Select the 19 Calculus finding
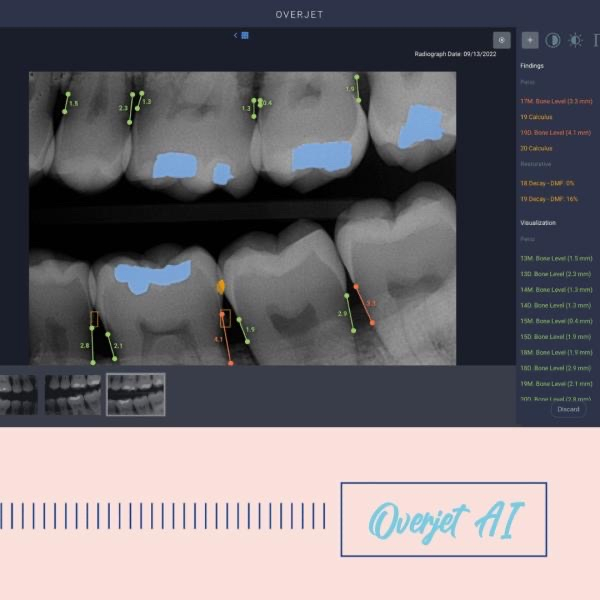 536,117
